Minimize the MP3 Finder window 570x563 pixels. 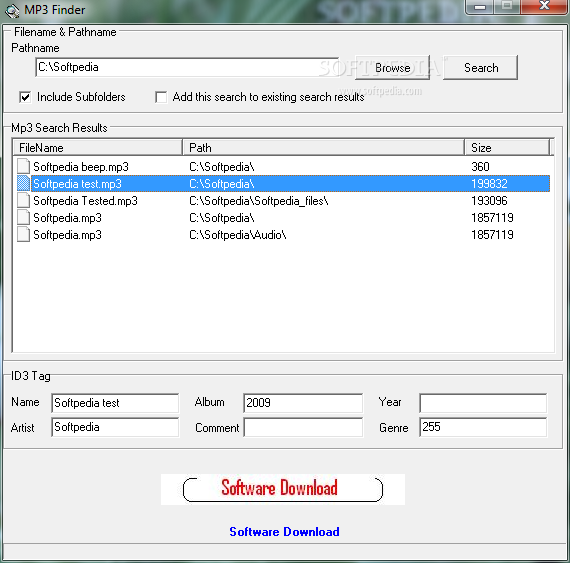480,7
